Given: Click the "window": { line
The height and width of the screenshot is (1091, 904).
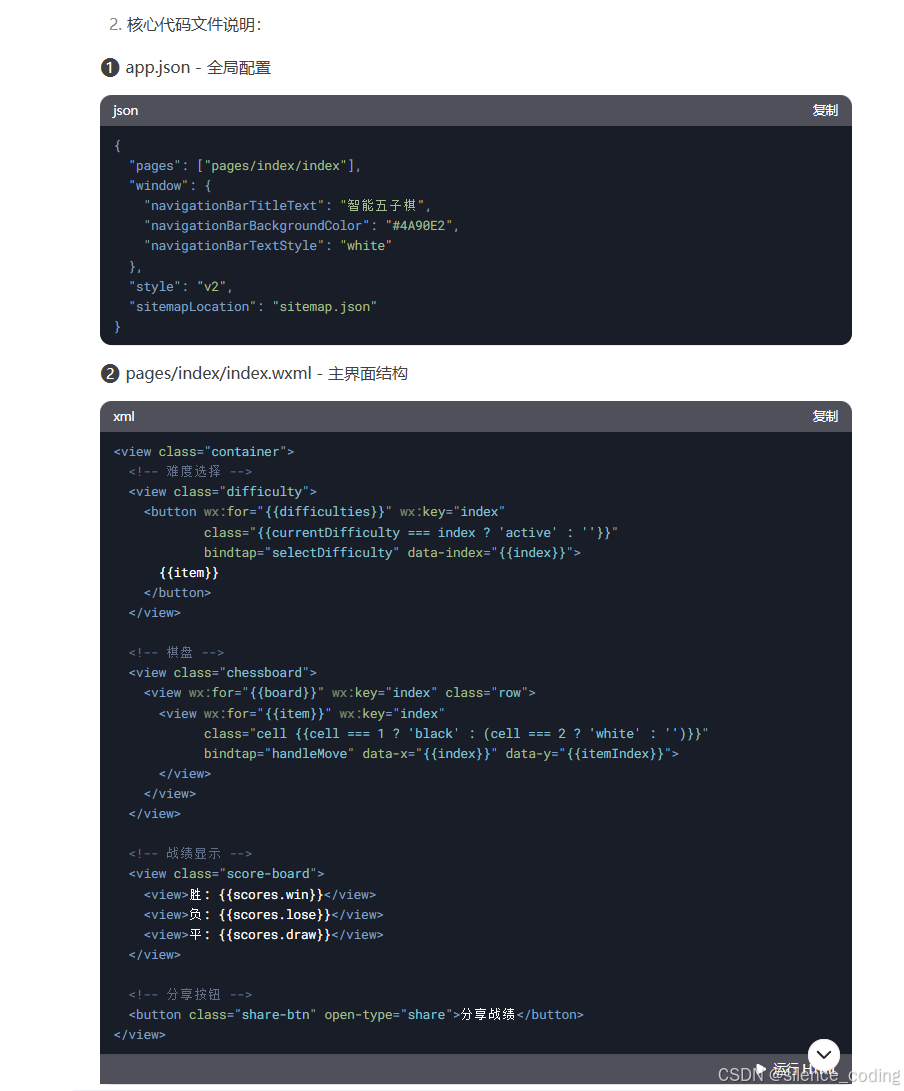Looking at the screenshot, I should tap(170, 186).
